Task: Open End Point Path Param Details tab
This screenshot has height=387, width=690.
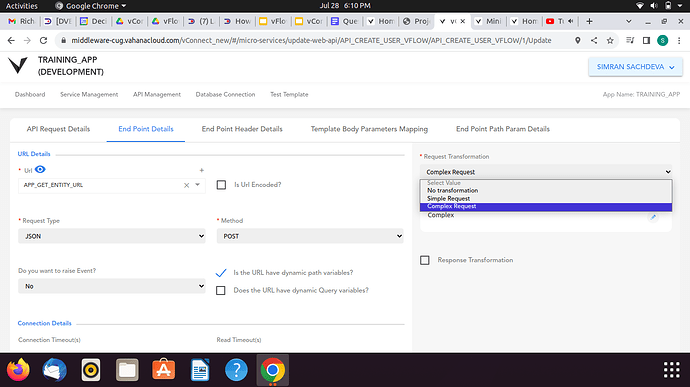Action: point(503,129)
